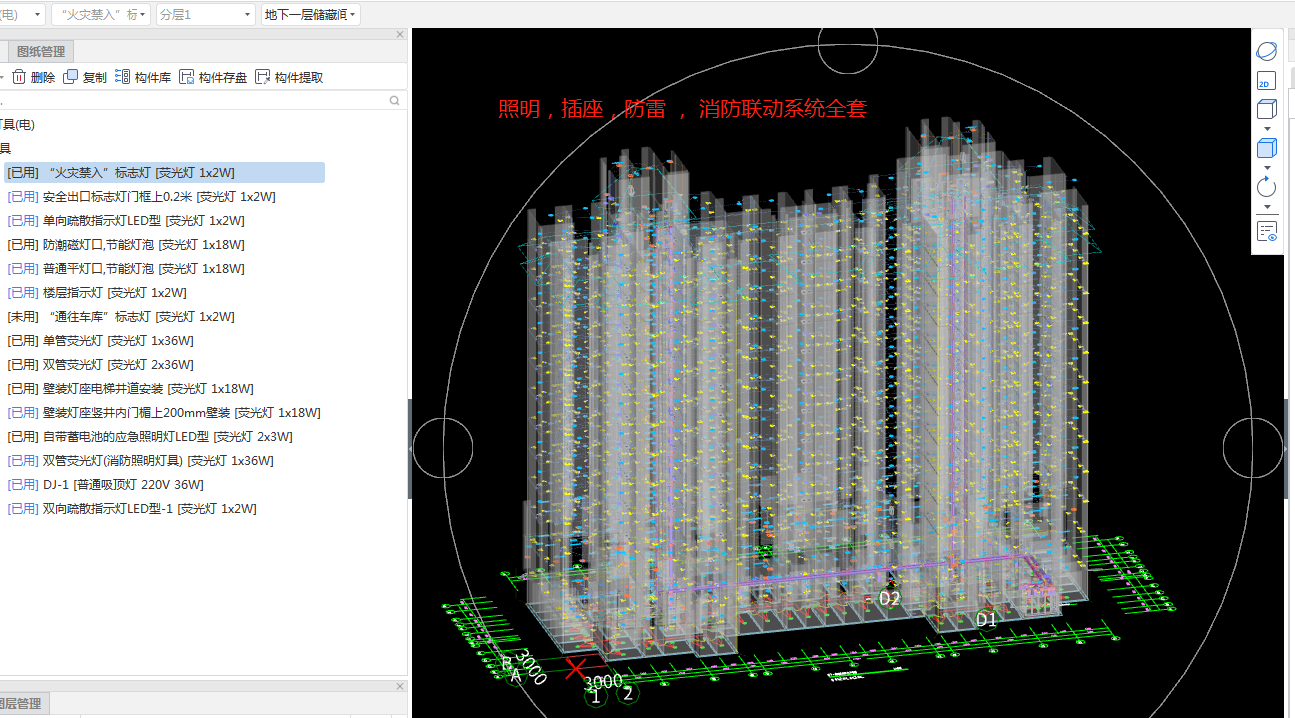1295x718 pixels.
Task: Click the red X origin marker in viewport
Action: (x=576, y=668)
